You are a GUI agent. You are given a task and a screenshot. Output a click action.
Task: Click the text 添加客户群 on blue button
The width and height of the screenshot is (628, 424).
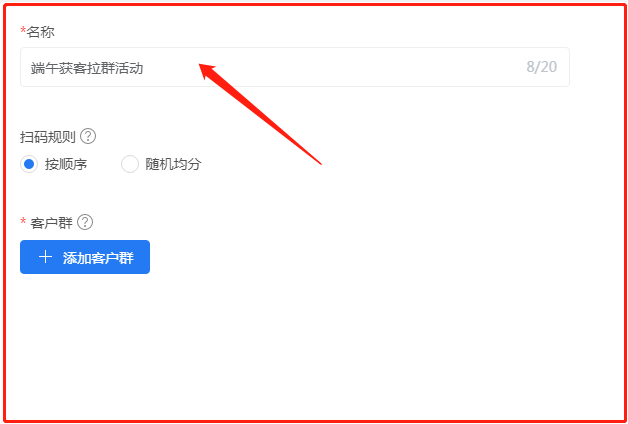click(x=98, y=258)
